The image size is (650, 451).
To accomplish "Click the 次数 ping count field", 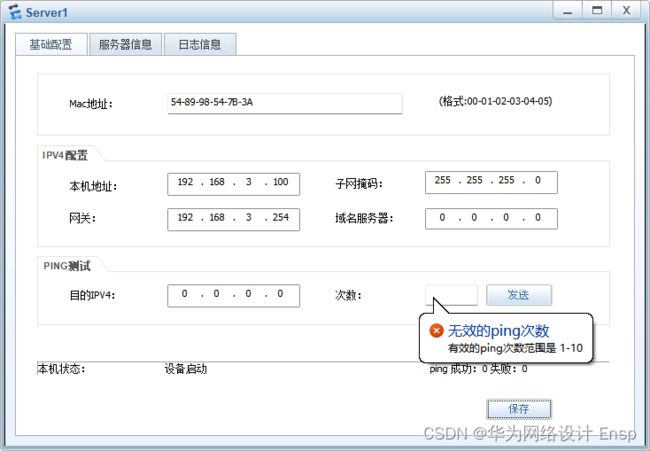I will click(451, 295).
